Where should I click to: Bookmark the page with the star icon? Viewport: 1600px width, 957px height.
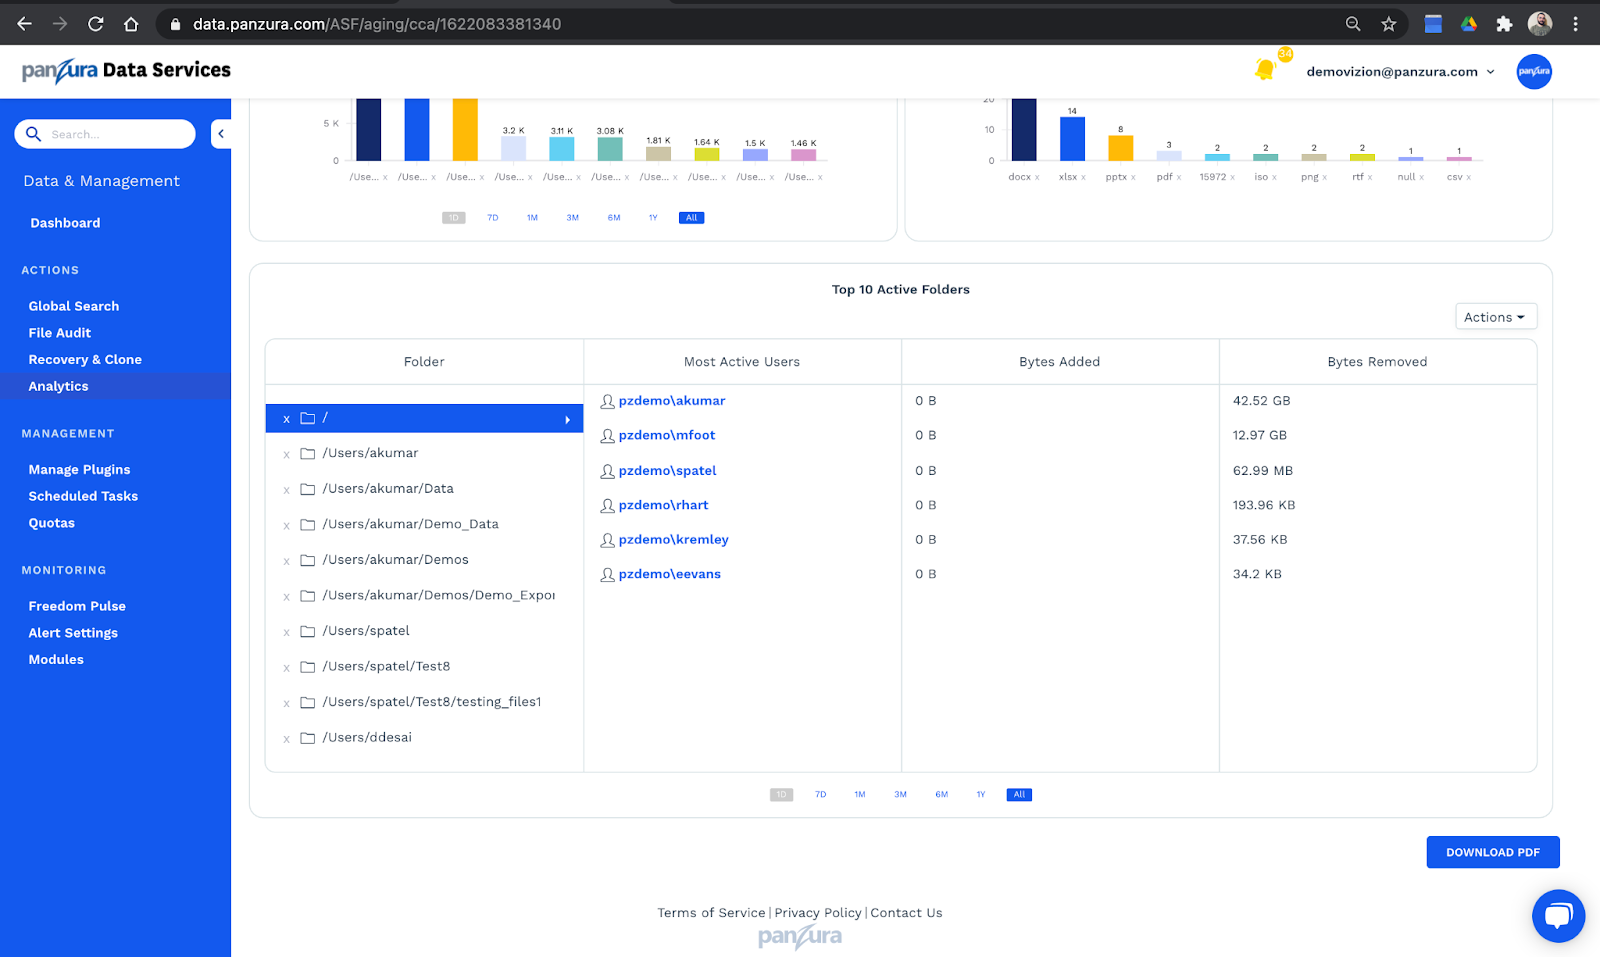click(1389, 24)
